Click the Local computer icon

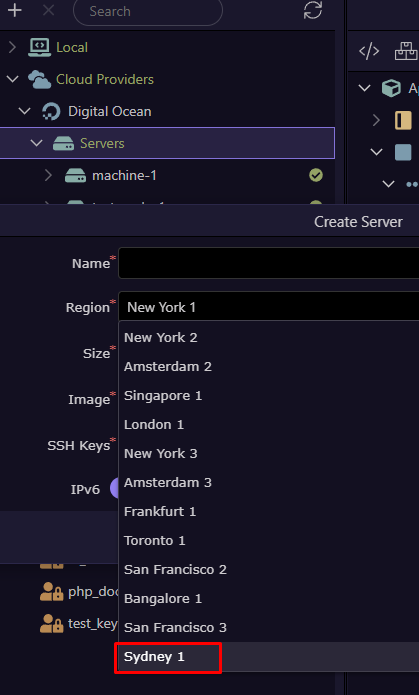(x=39, y=47)
